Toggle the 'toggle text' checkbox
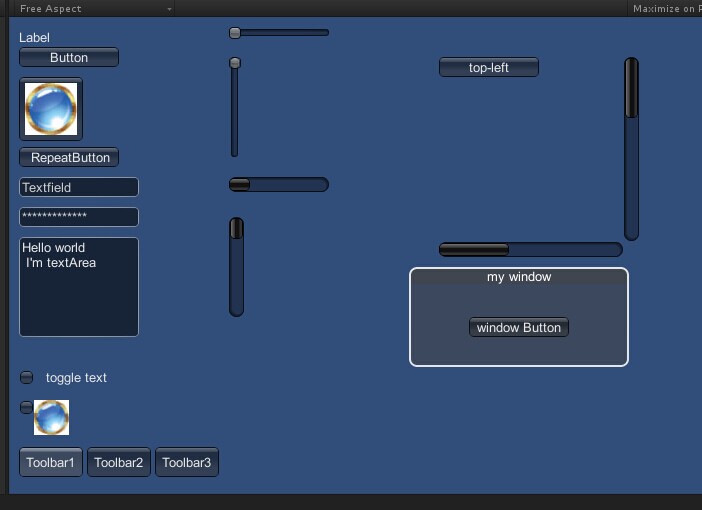Screen dimensions: 702x510 pos(26,377)
